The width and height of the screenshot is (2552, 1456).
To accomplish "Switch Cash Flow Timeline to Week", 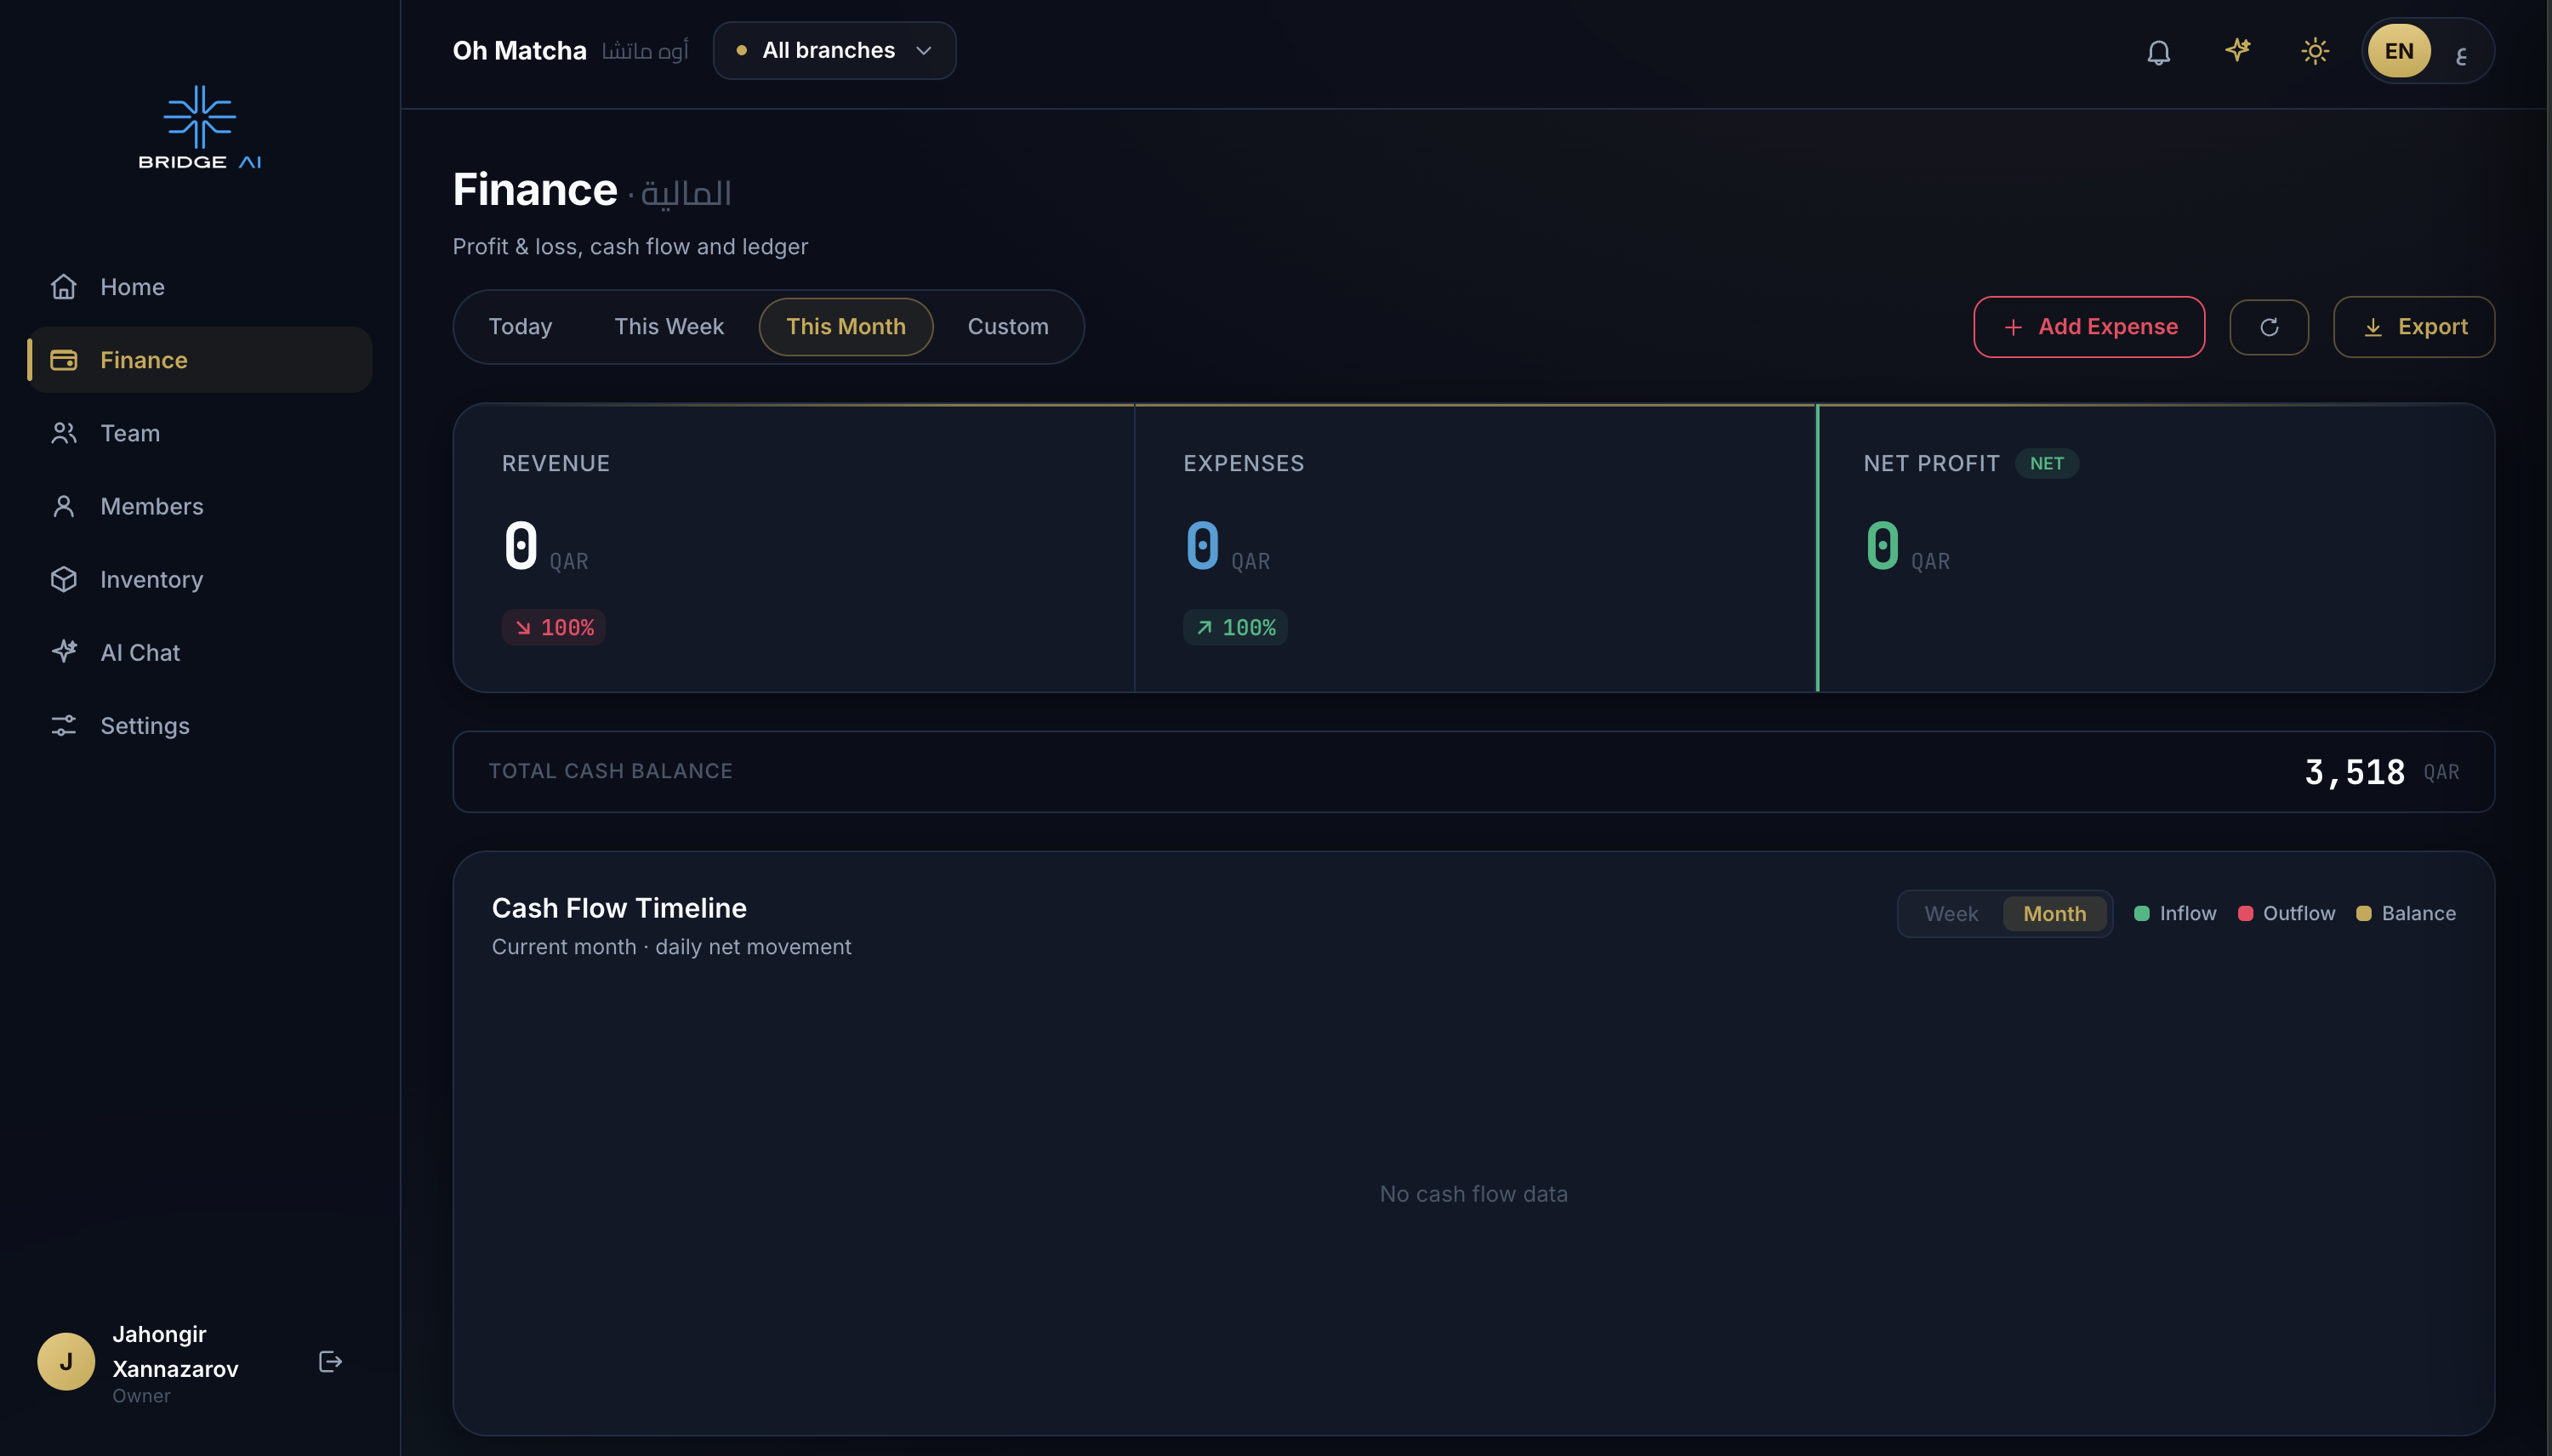I will [1951, 914].
